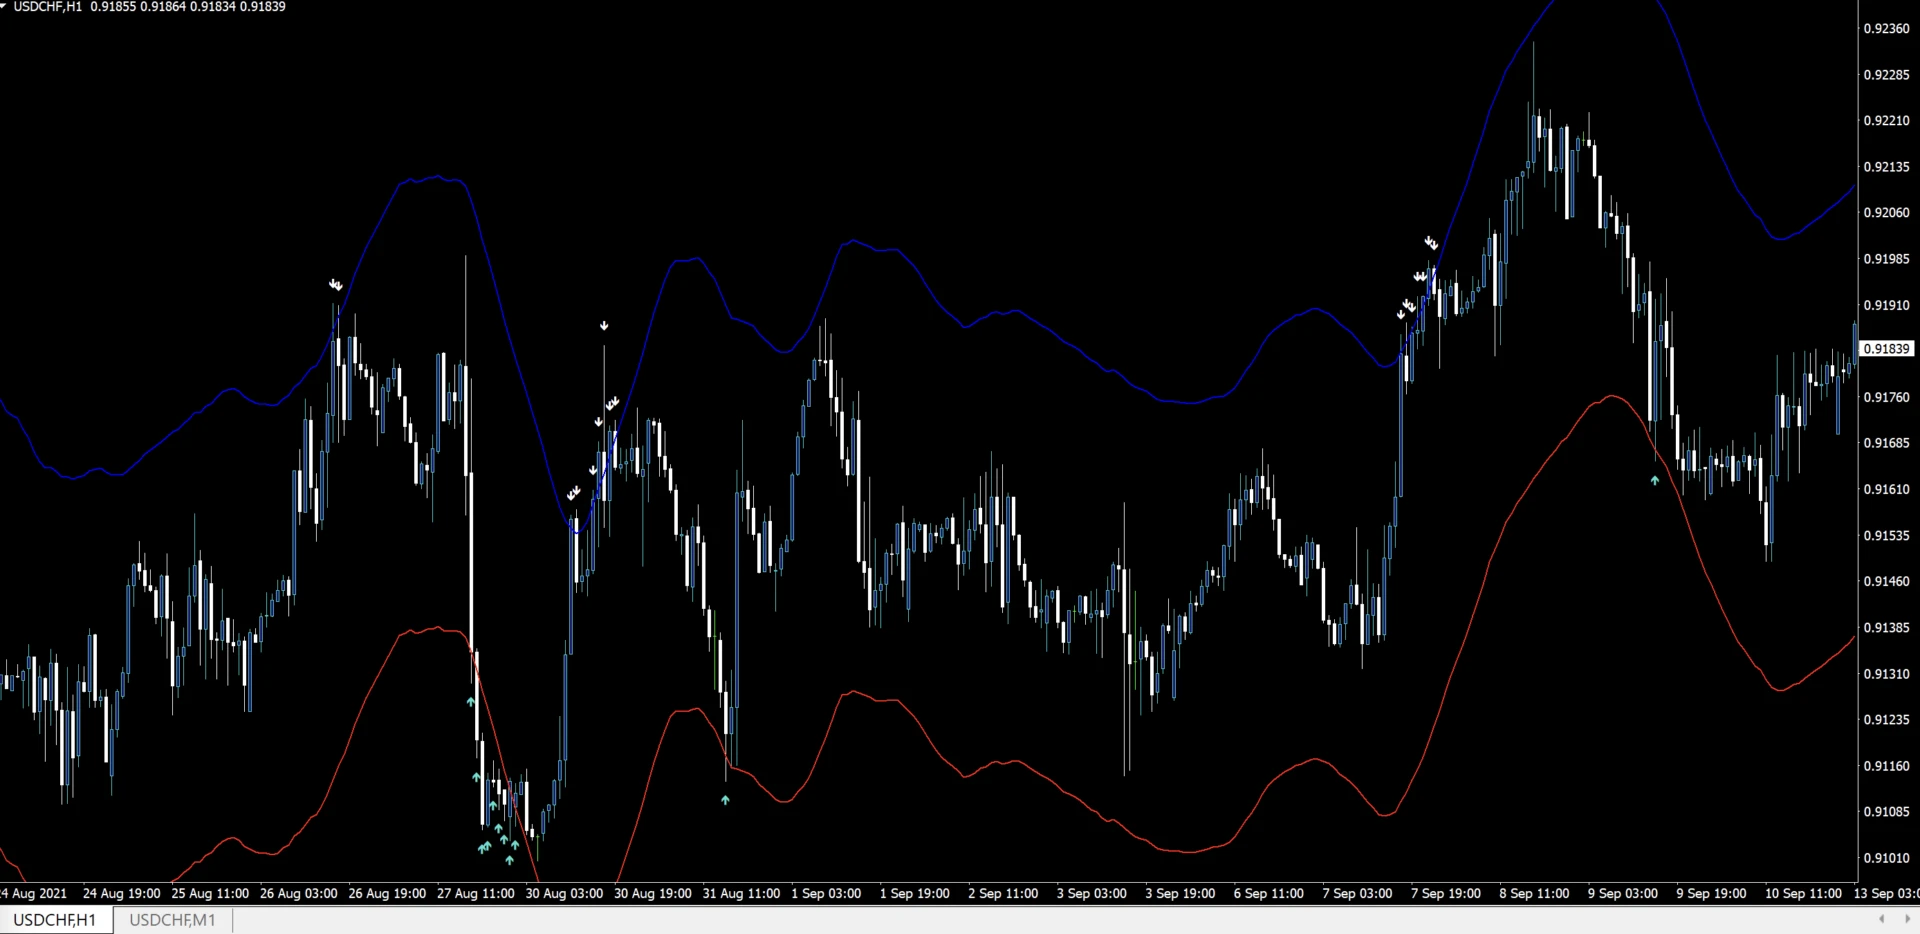Click the 1 Sep 03:00 label on time axis
Screen dimensions: 1920x934
tap(825, 893)
